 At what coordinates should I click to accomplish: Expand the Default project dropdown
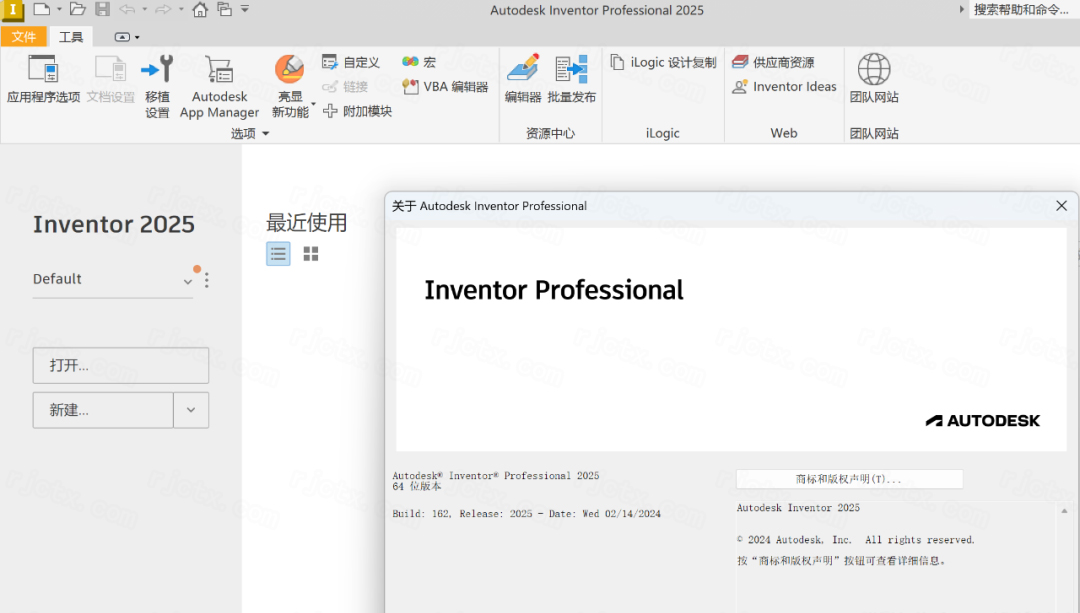point(187,279)
